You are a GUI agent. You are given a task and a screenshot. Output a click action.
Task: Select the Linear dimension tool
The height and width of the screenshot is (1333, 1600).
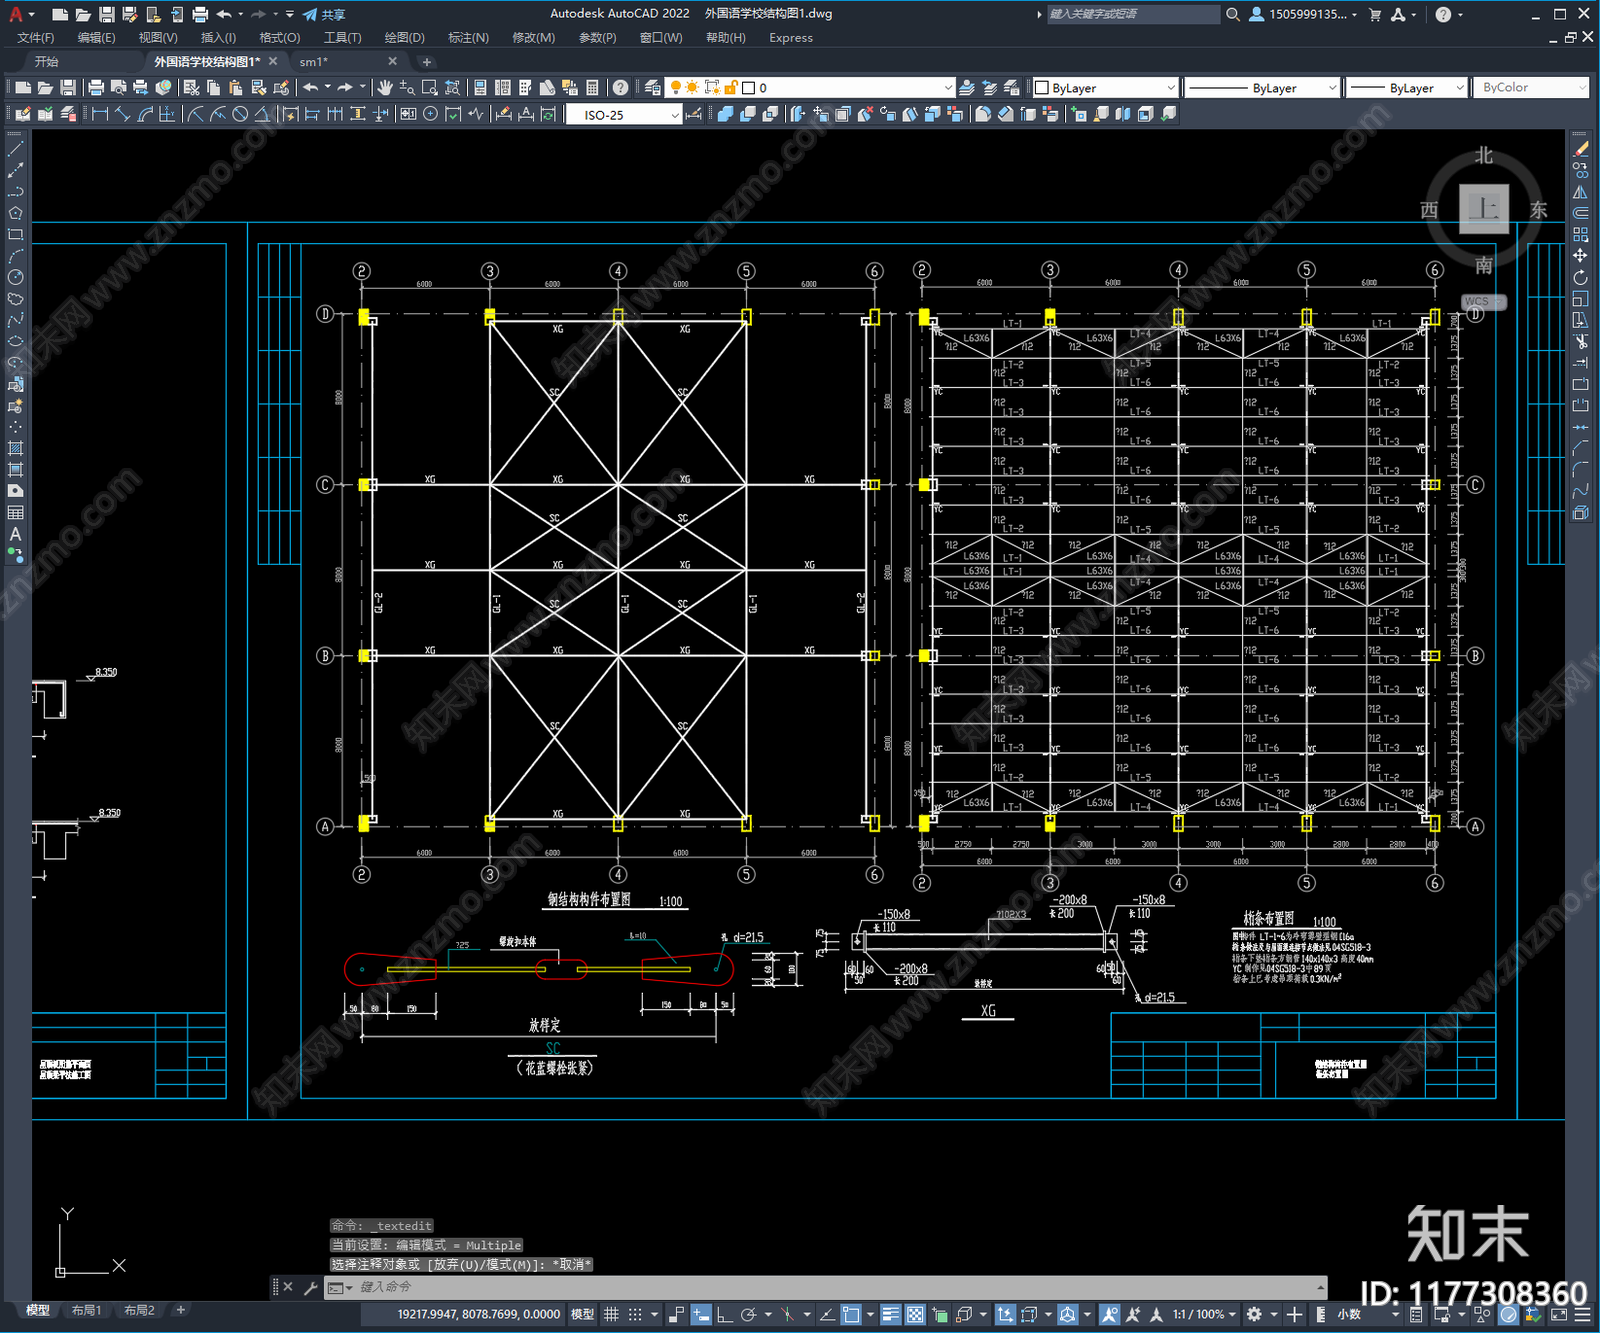pyautogui.click(x=100, y=114)
